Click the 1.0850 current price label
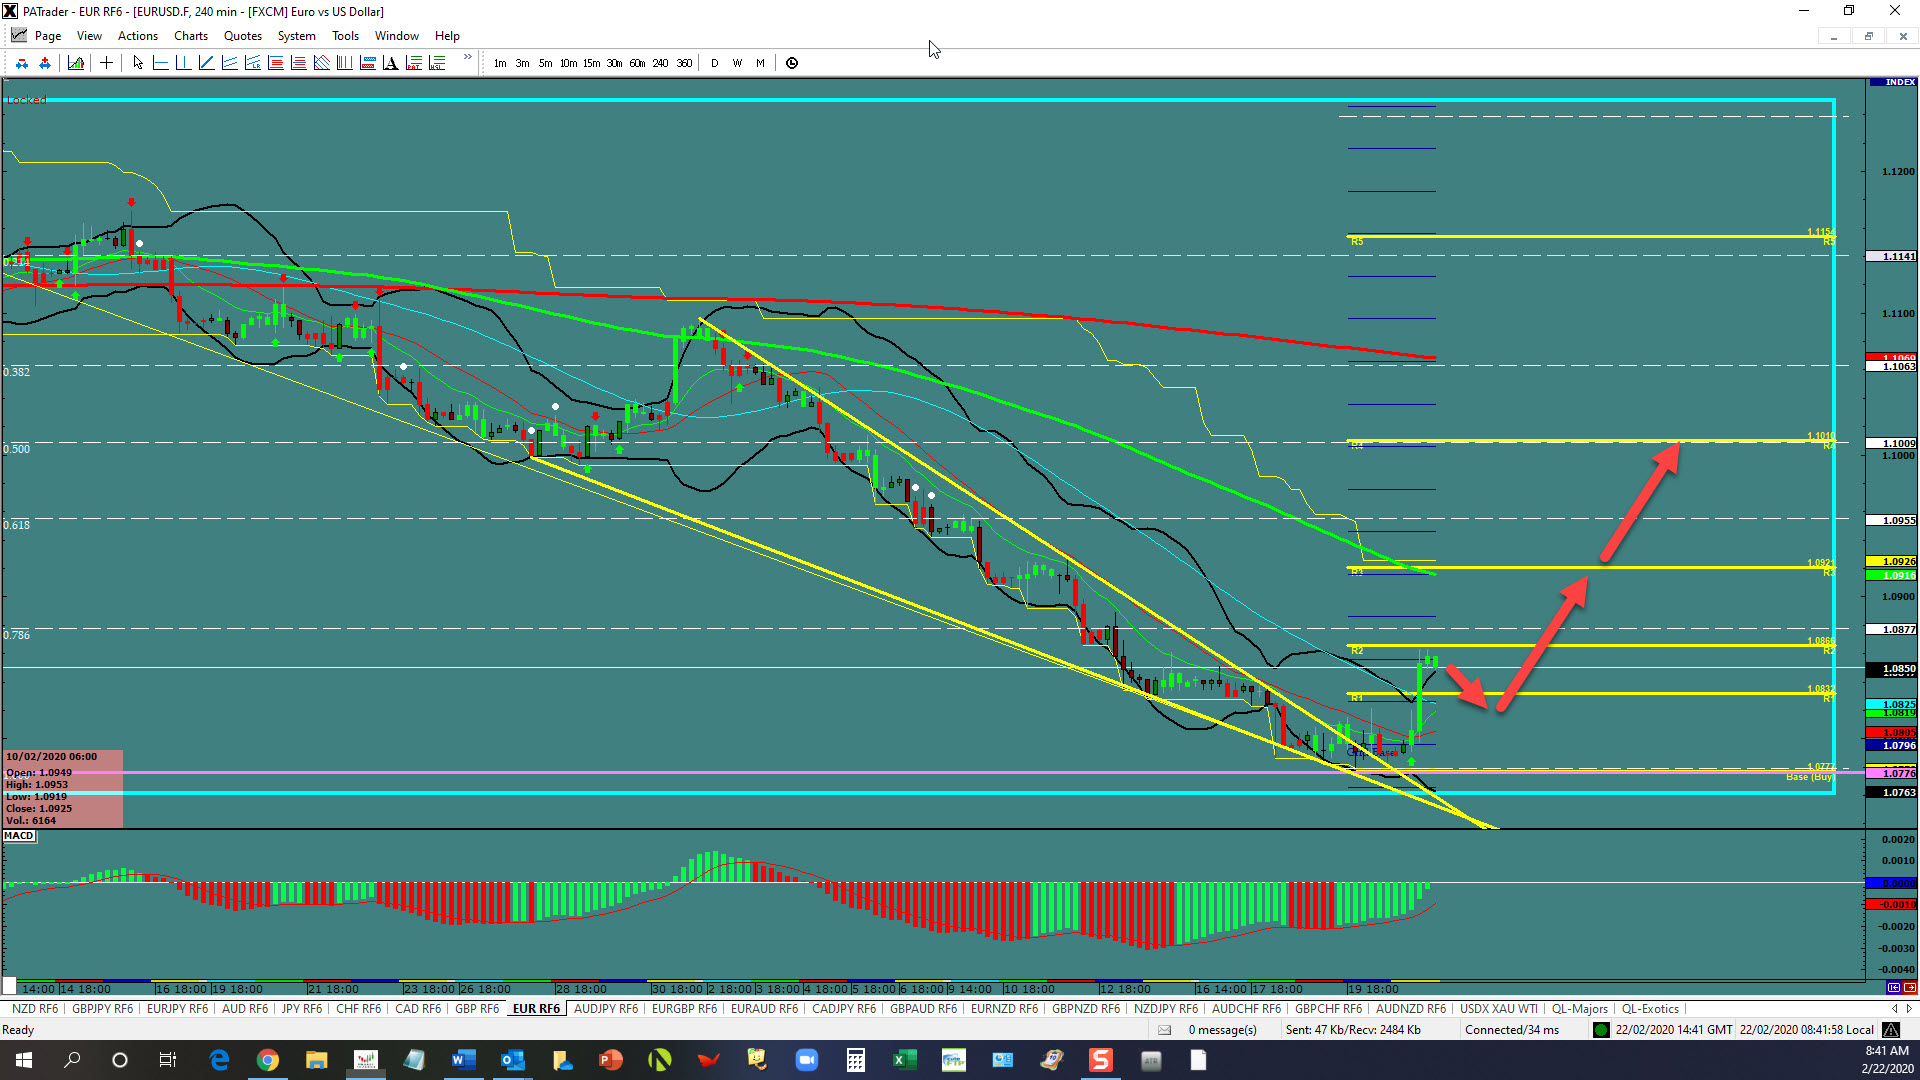Viewport: 1920px width, 1080px height. click(1892, 669)
